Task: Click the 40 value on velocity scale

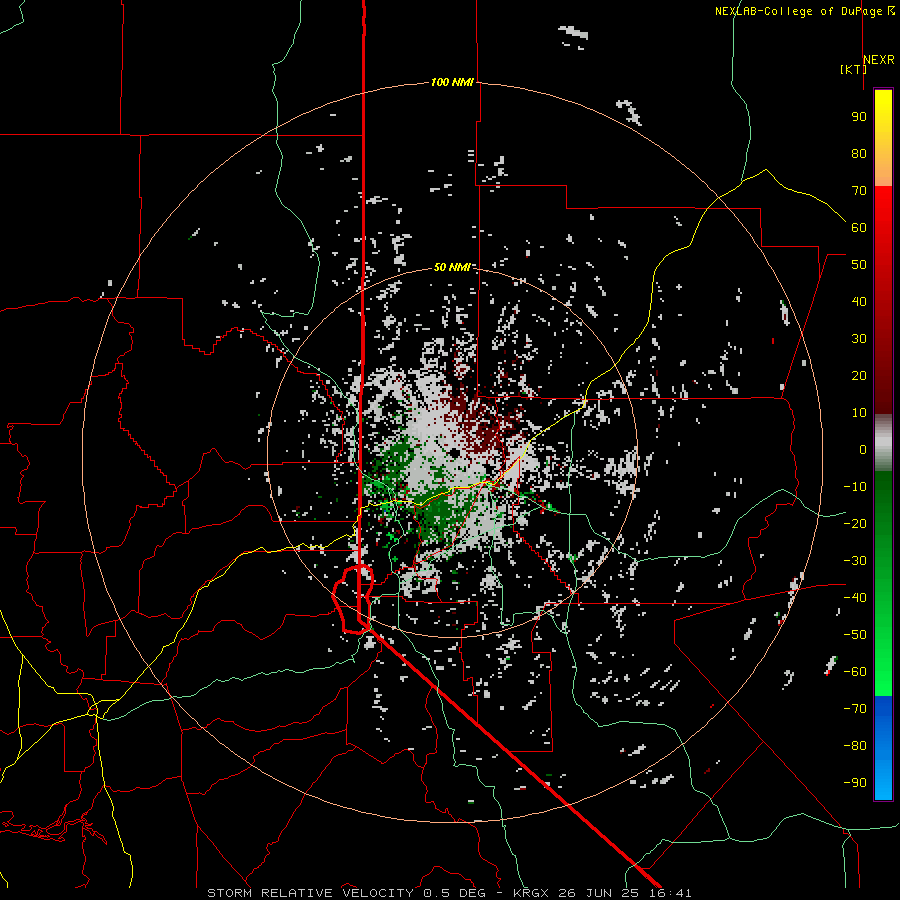Action: 859,302
